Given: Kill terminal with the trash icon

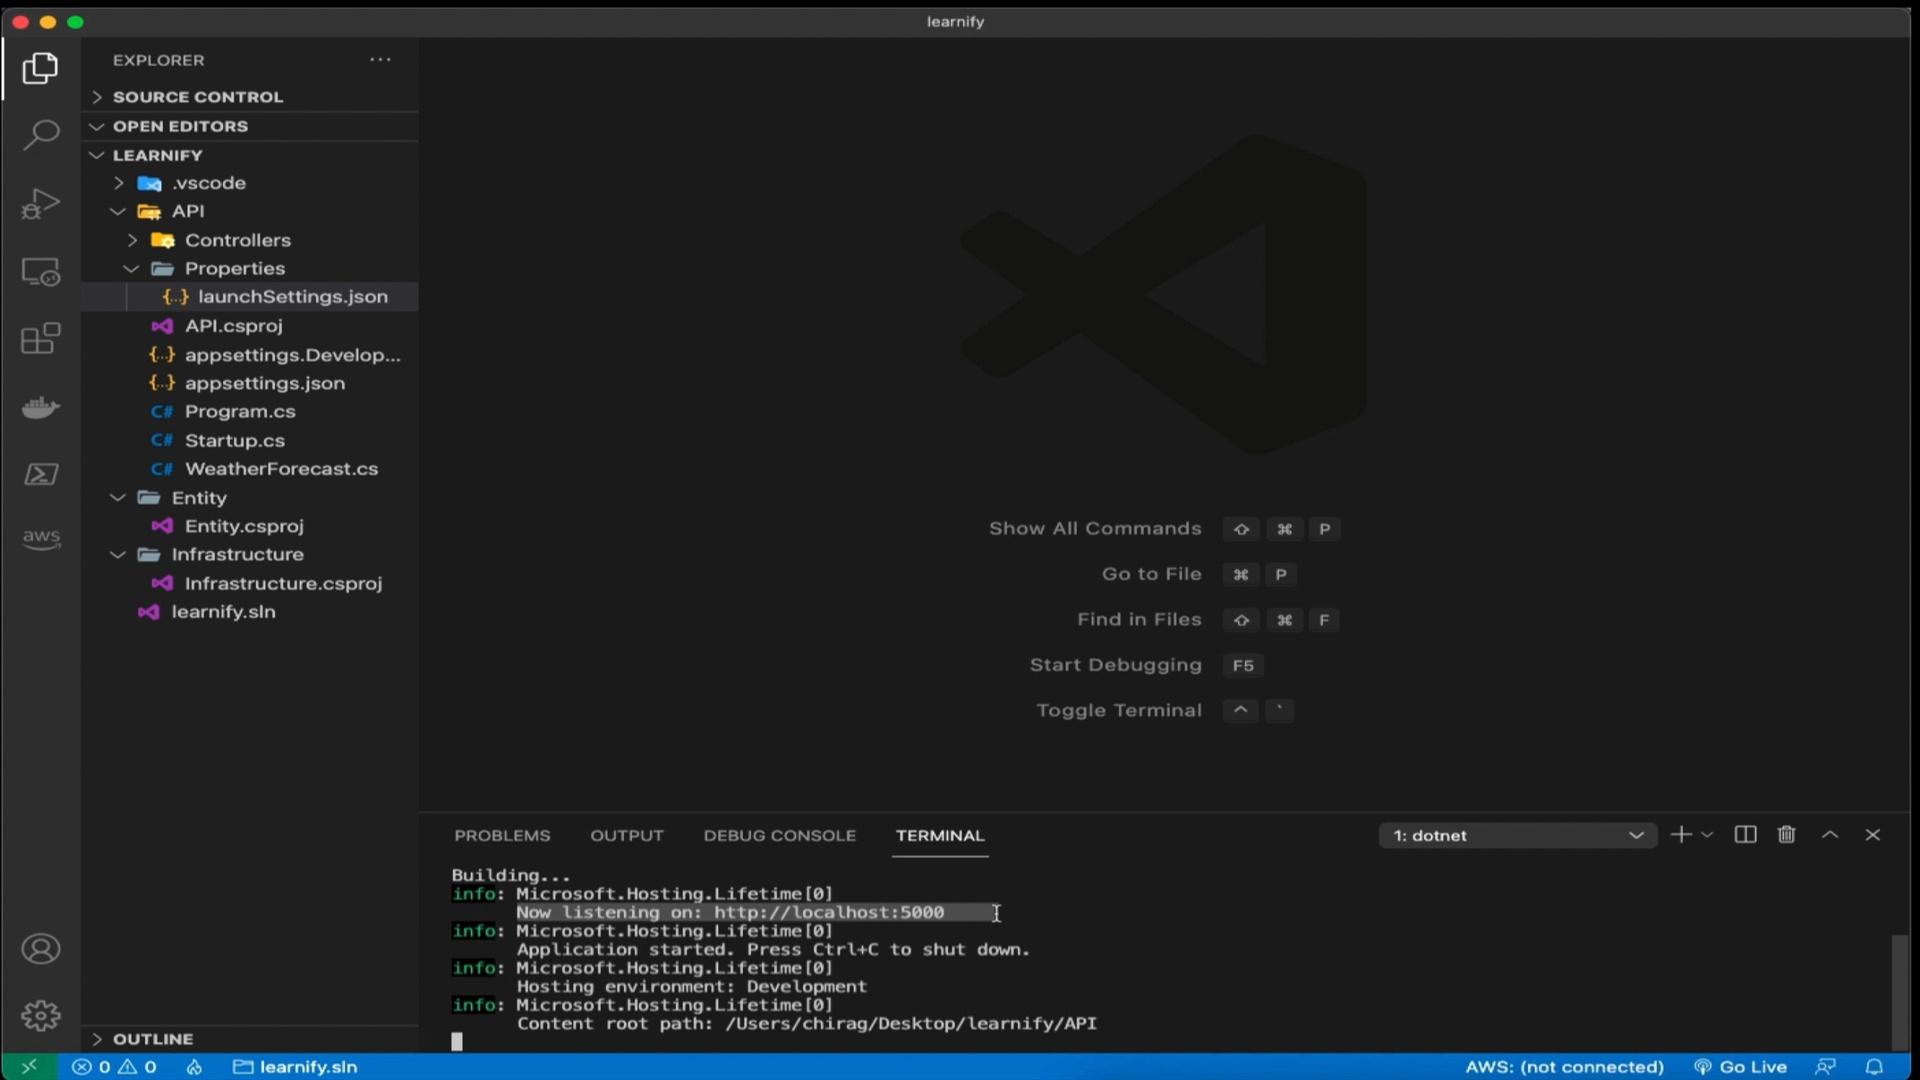Looking at the screenshot, I should point(1787,835).
